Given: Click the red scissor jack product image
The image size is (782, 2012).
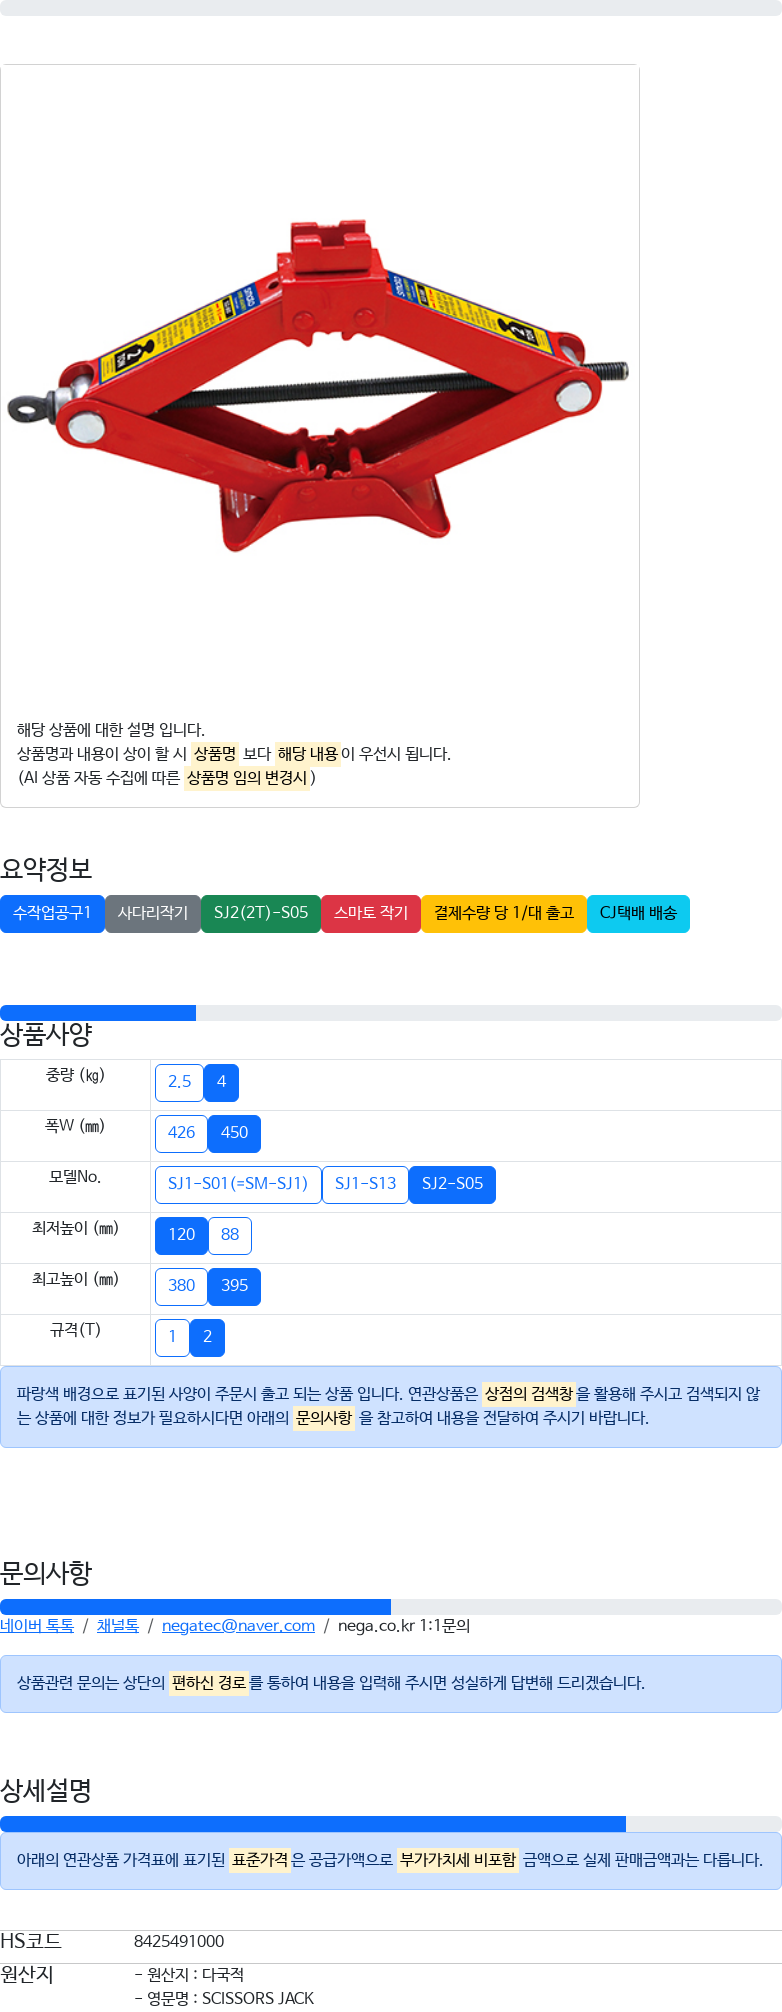Looking at the screenshot, I should (320, 385).
